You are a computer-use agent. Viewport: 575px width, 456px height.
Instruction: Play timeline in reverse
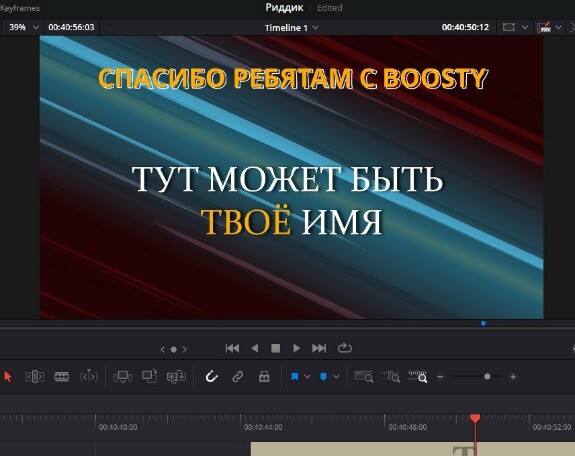tap(255, 348)
